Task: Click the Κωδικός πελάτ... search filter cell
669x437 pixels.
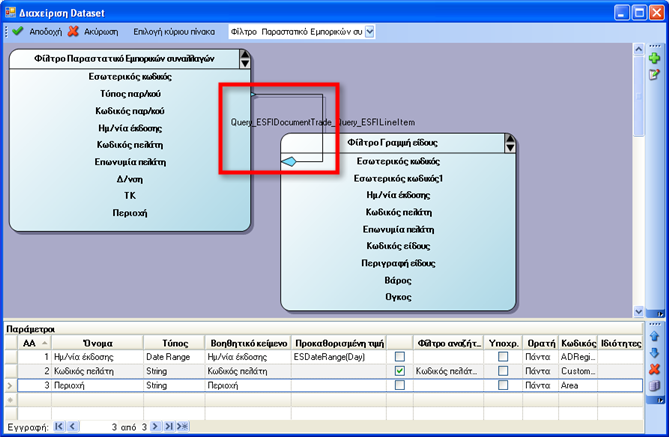Action: (448, 371)
